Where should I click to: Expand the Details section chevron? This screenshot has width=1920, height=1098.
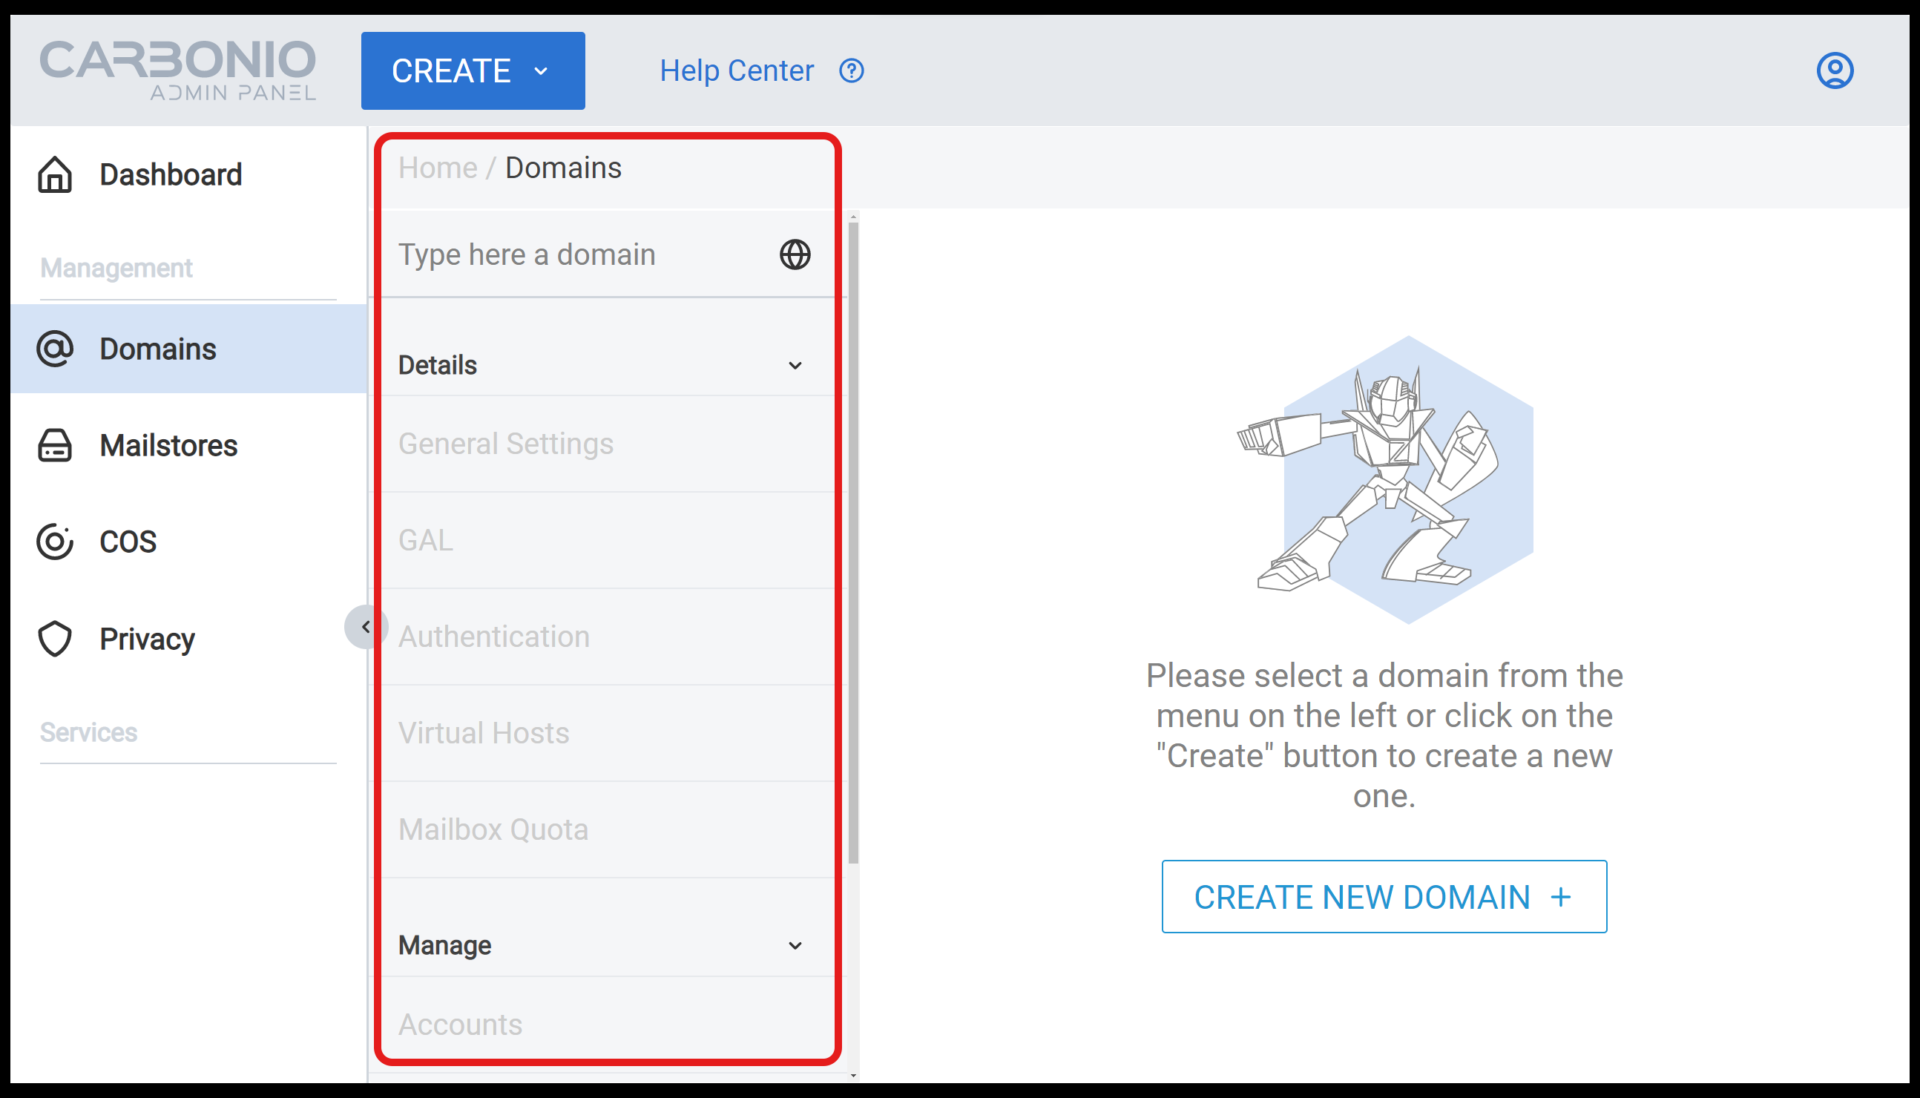tap(796, 365)
